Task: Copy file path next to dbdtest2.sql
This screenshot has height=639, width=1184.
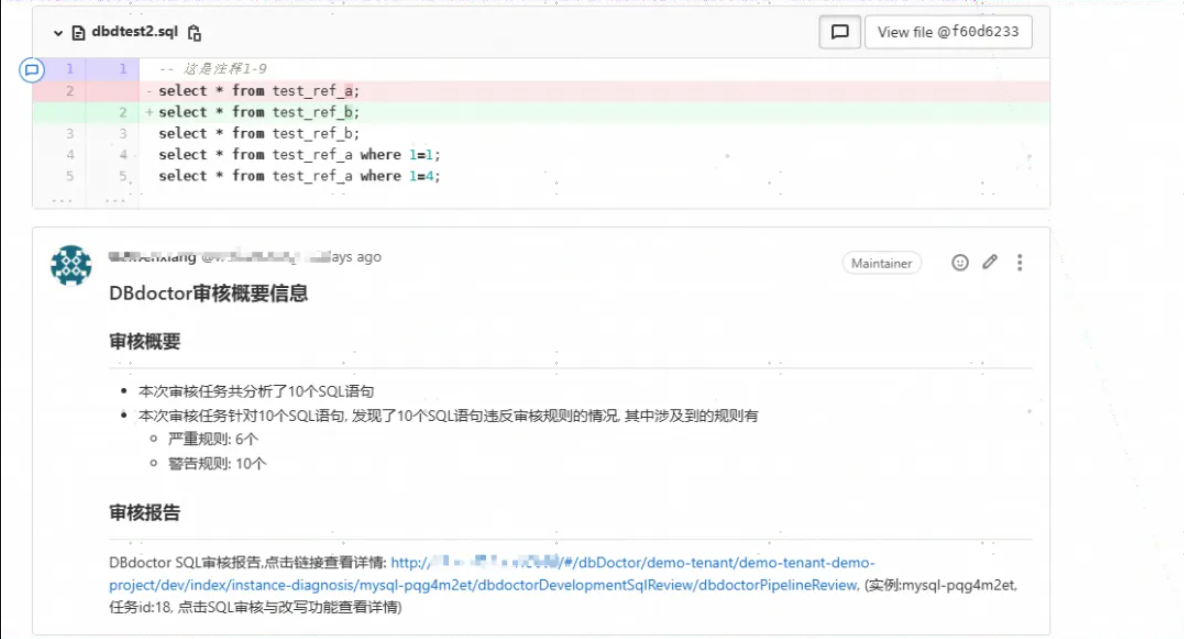Action: 194,32
